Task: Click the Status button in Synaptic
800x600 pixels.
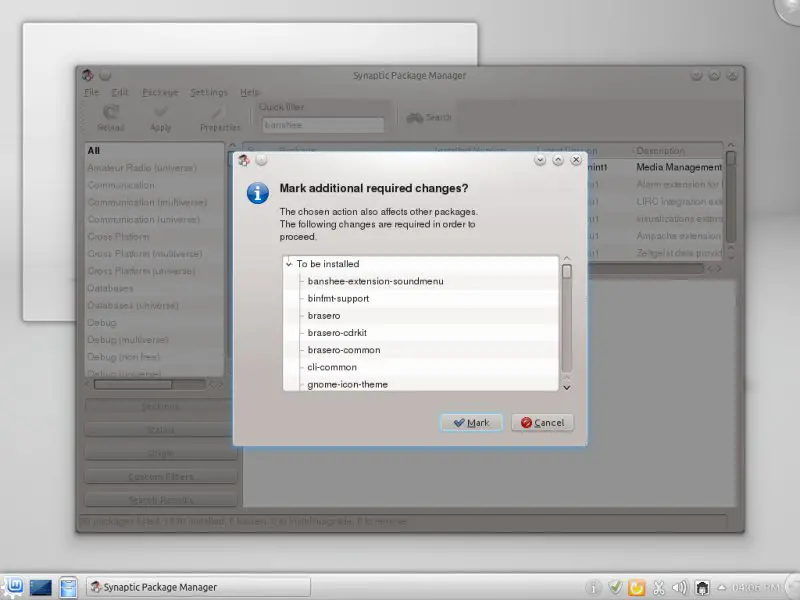Action: coord(160,430)
